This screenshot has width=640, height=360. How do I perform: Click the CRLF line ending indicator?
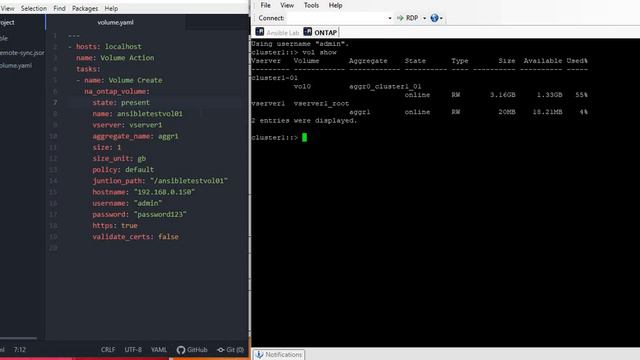(x=108, y=350)
